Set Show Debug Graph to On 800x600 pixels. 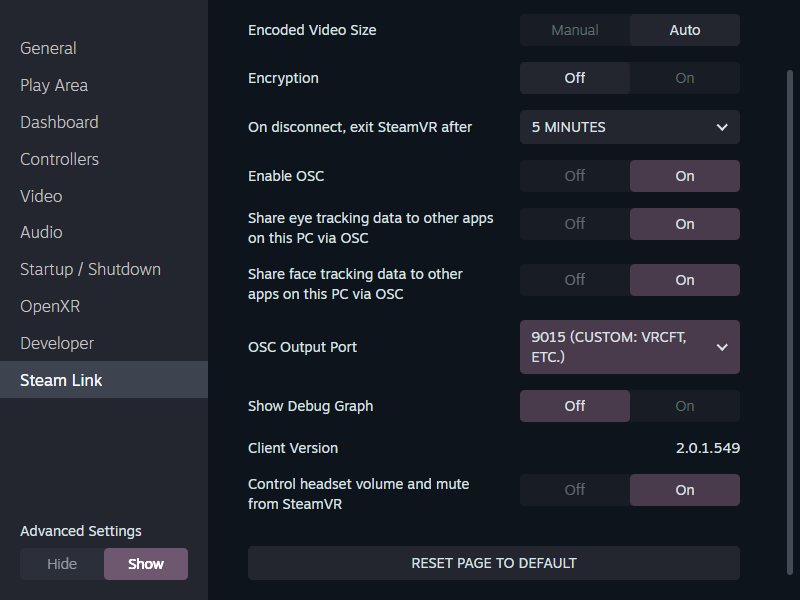tap(685, 406)
